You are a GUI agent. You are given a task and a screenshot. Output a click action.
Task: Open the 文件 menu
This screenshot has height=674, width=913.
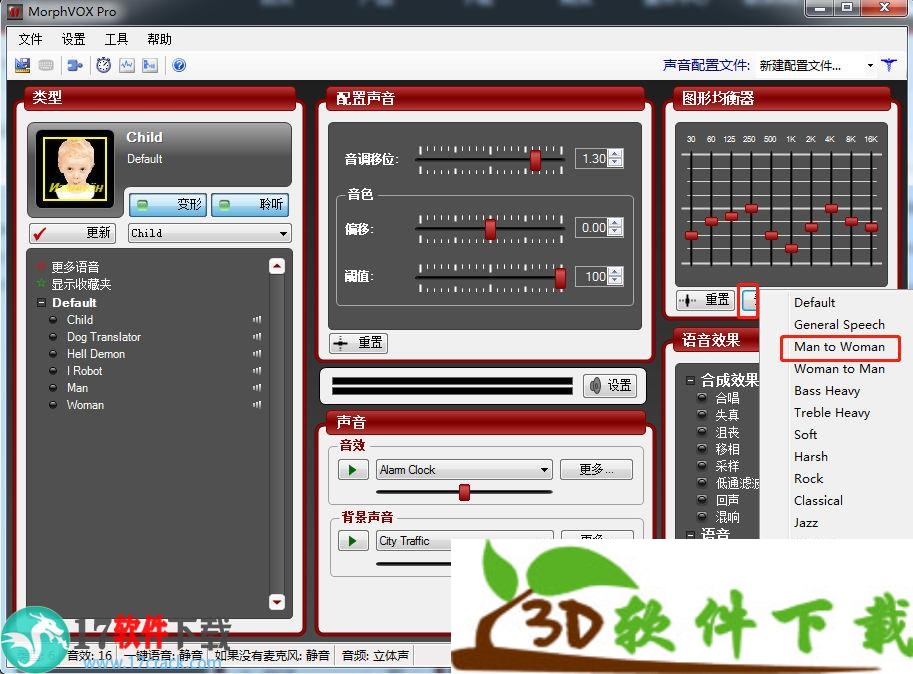pyautogui.click(x=30, y=39)
